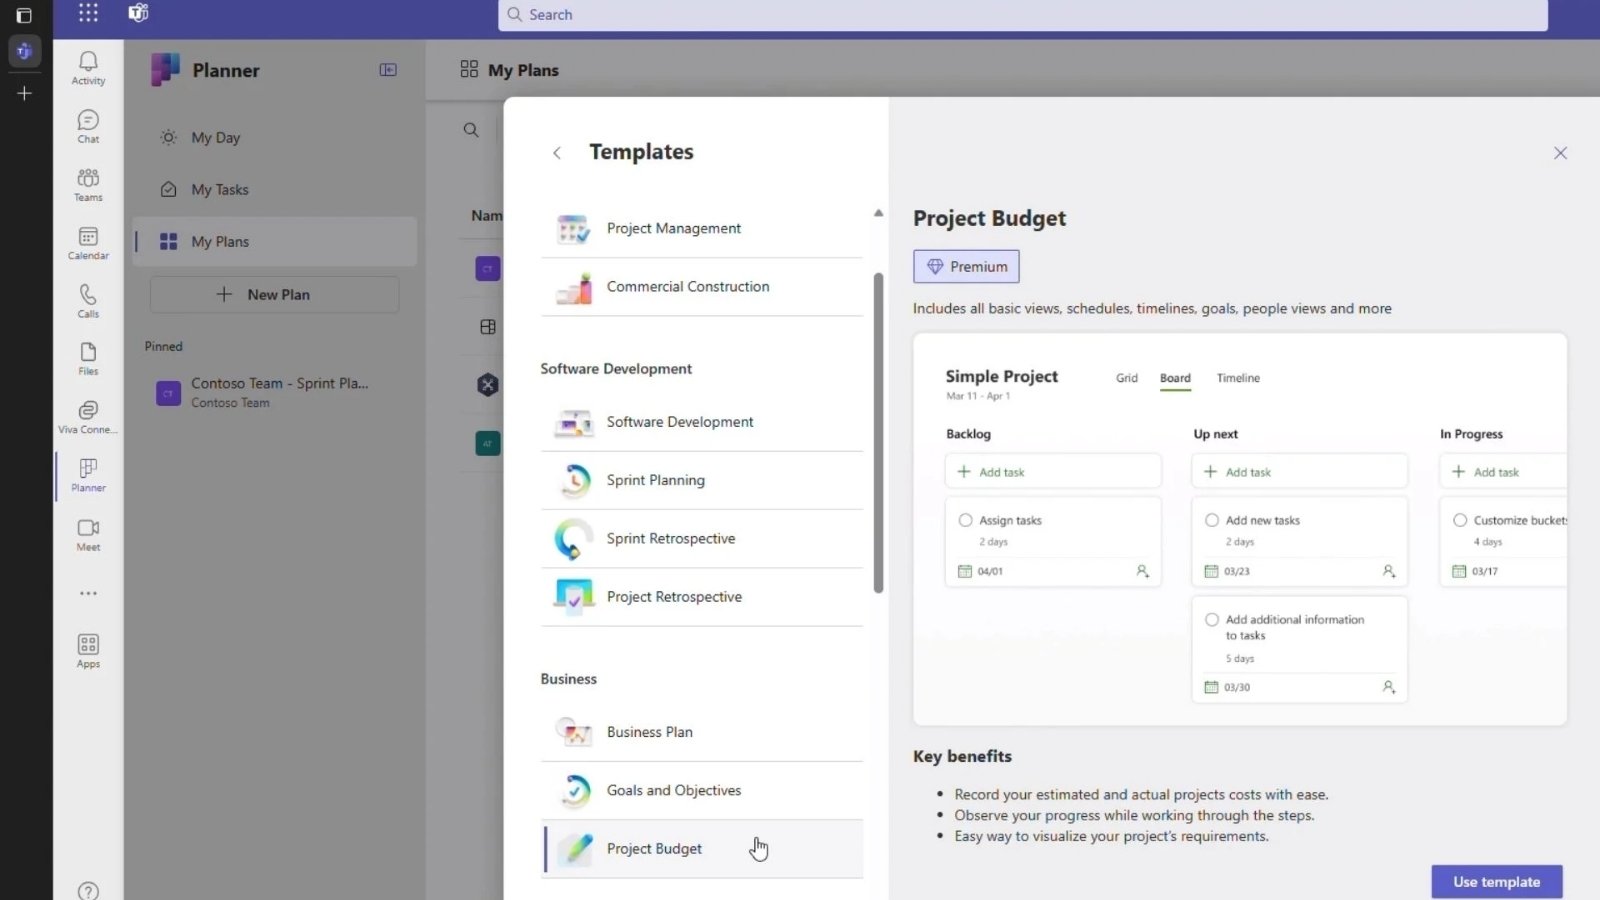Click scroll up arrow of template list

click(878, 213)
